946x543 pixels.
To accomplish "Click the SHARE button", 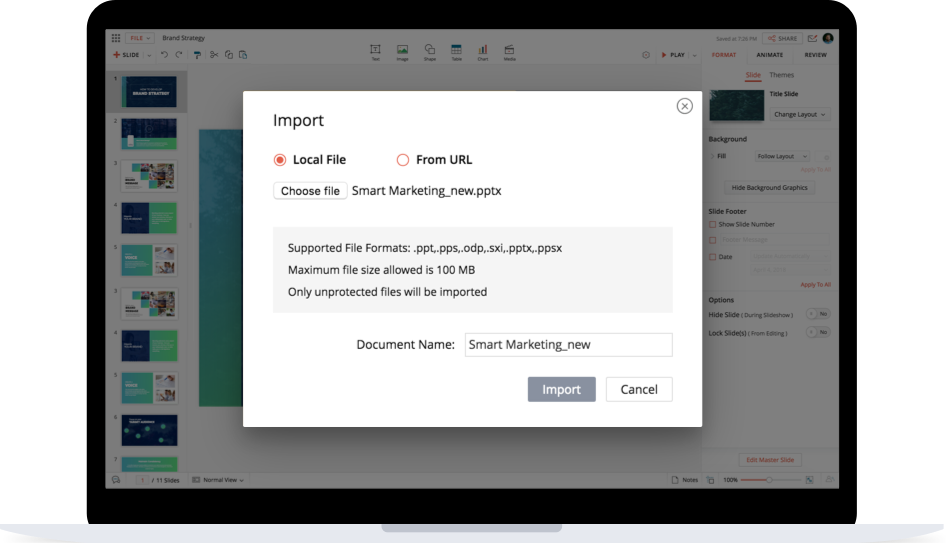I will (783, 39).
